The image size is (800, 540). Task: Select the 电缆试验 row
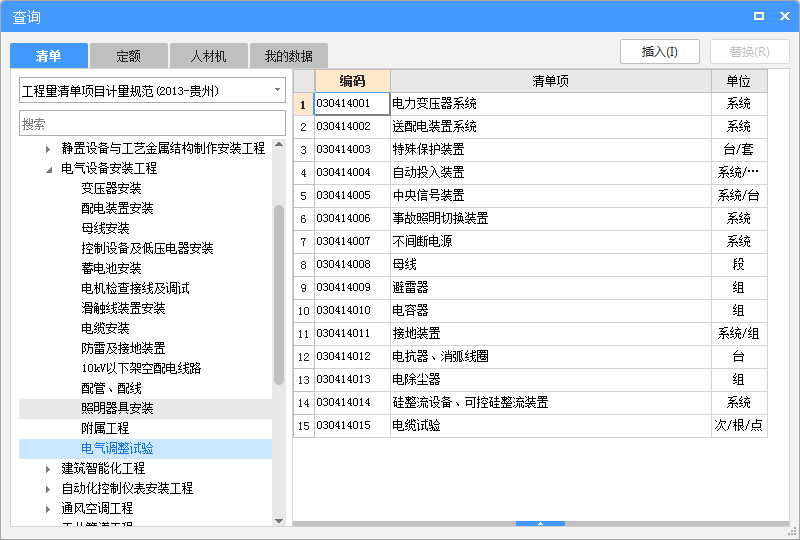pos(531,425)
